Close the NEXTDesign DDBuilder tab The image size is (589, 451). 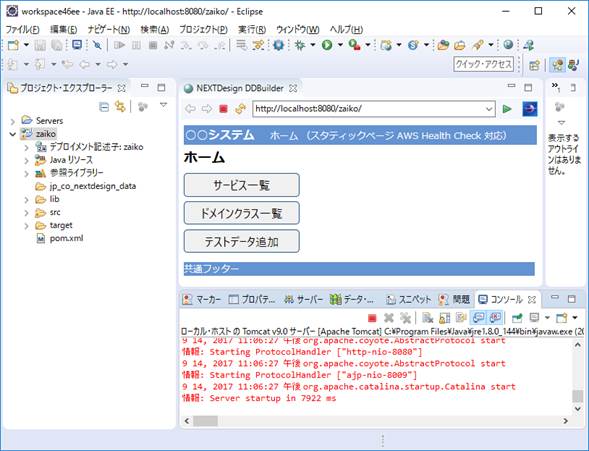point(293,89)
